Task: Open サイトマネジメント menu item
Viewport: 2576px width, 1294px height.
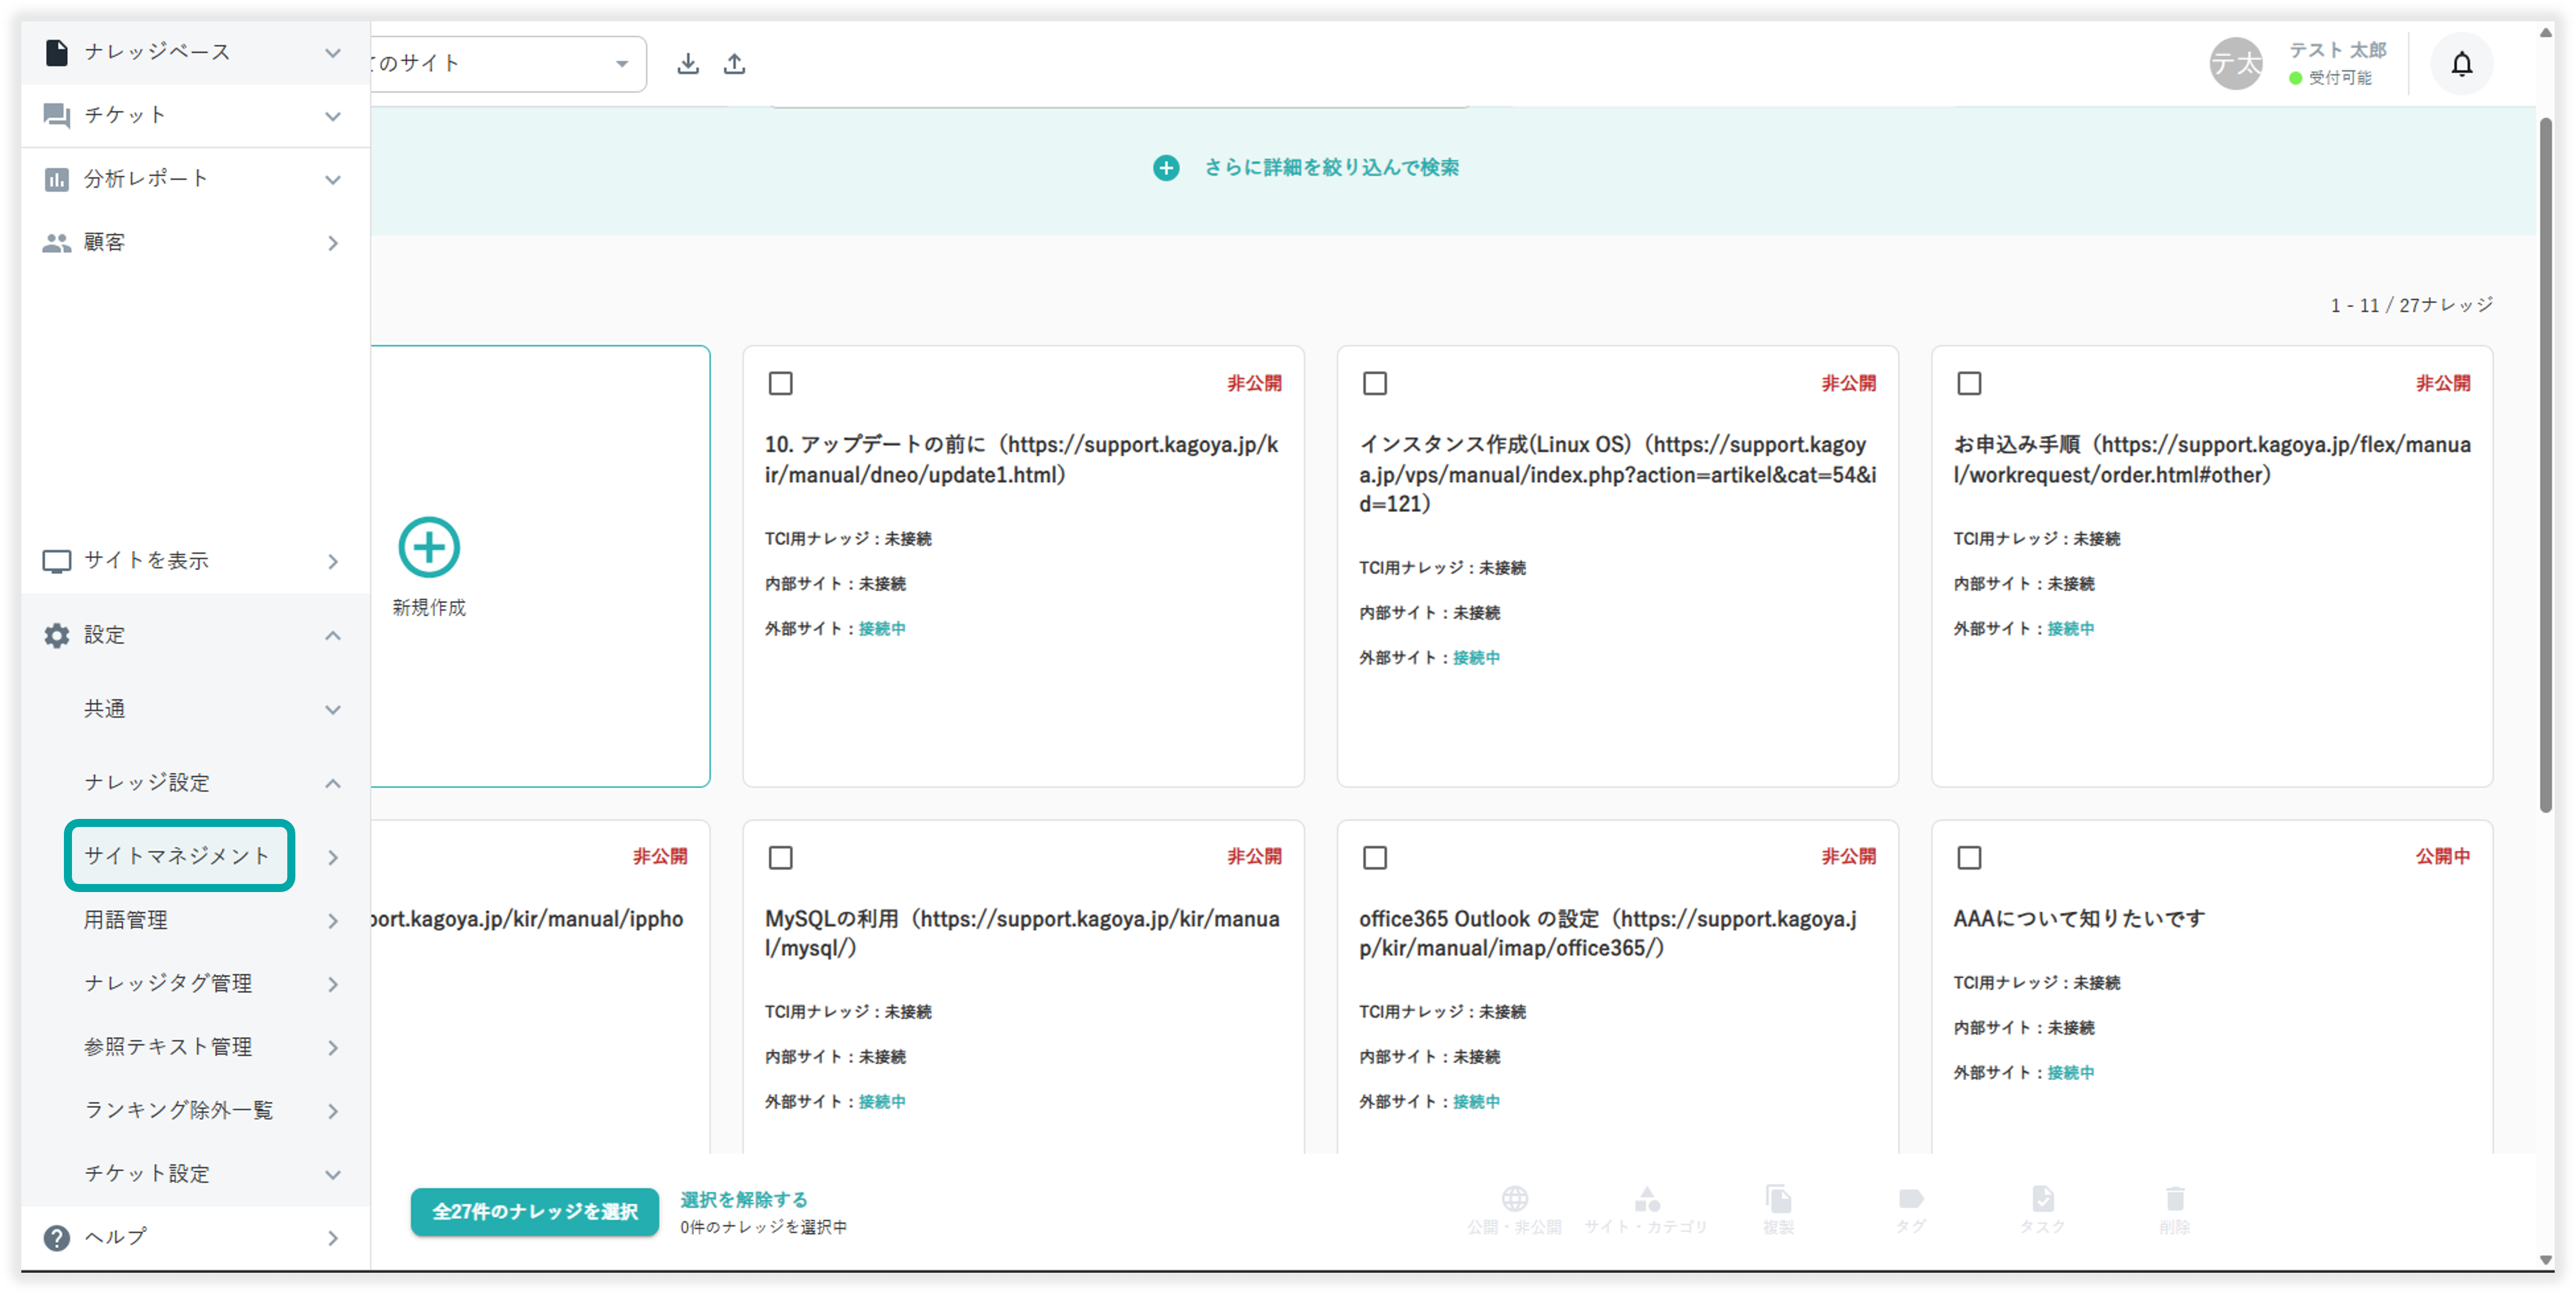Action: (x=178, y=856)
